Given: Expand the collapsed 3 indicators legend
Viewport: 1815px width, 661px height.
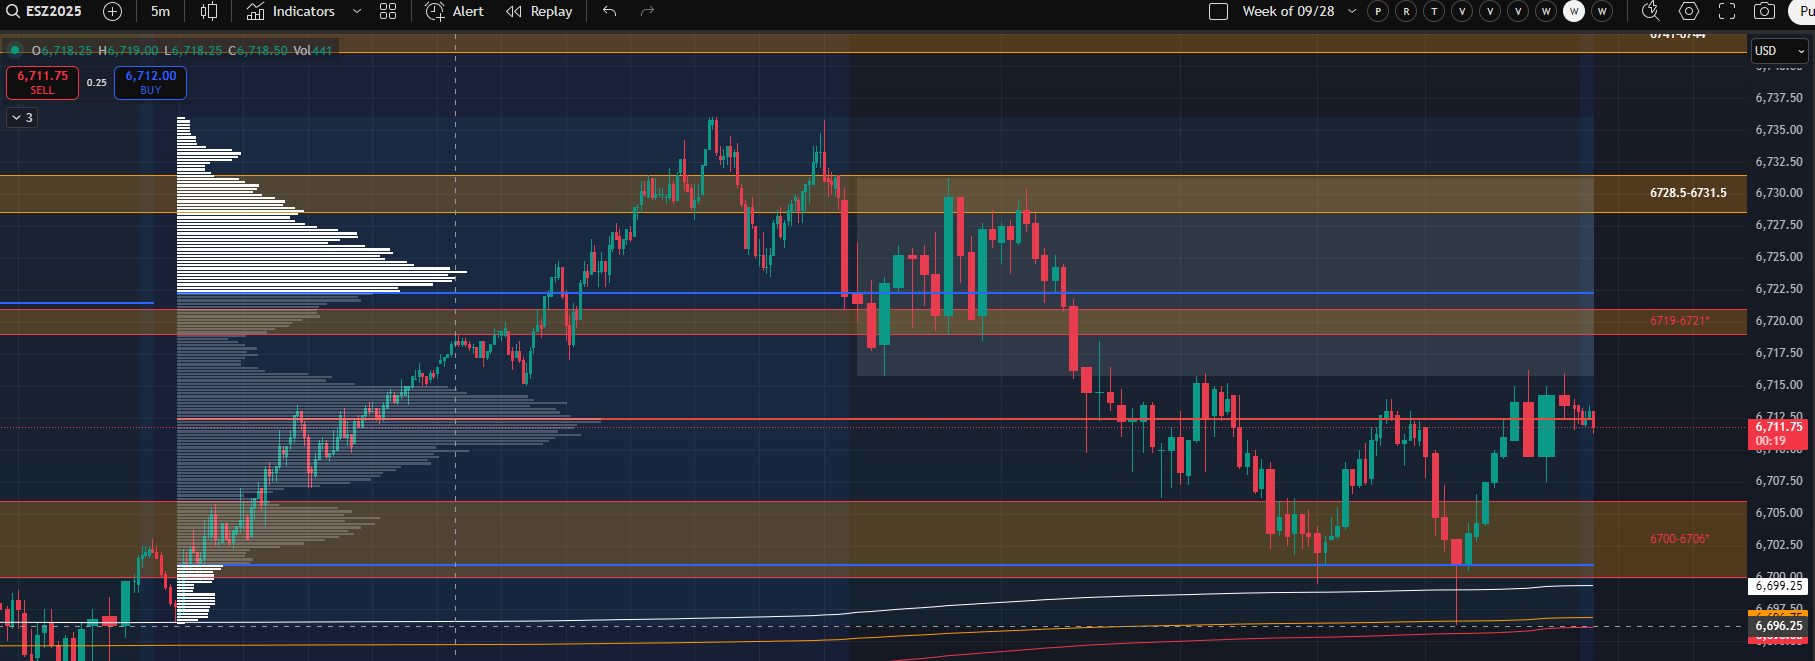Looking at the screenshot, I should pyautogui.click(x=21, y=117).
